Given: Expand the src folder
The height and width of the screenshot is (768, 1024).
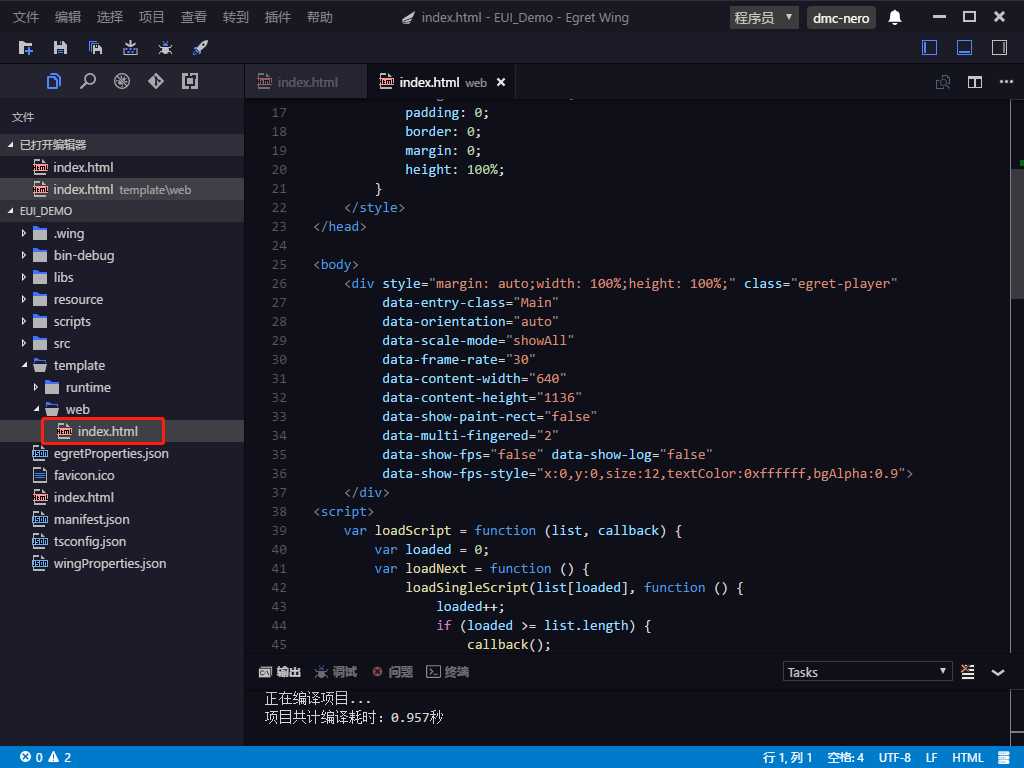Looking at the screenshot, I should pyautogui.click(x=122, y=344).
